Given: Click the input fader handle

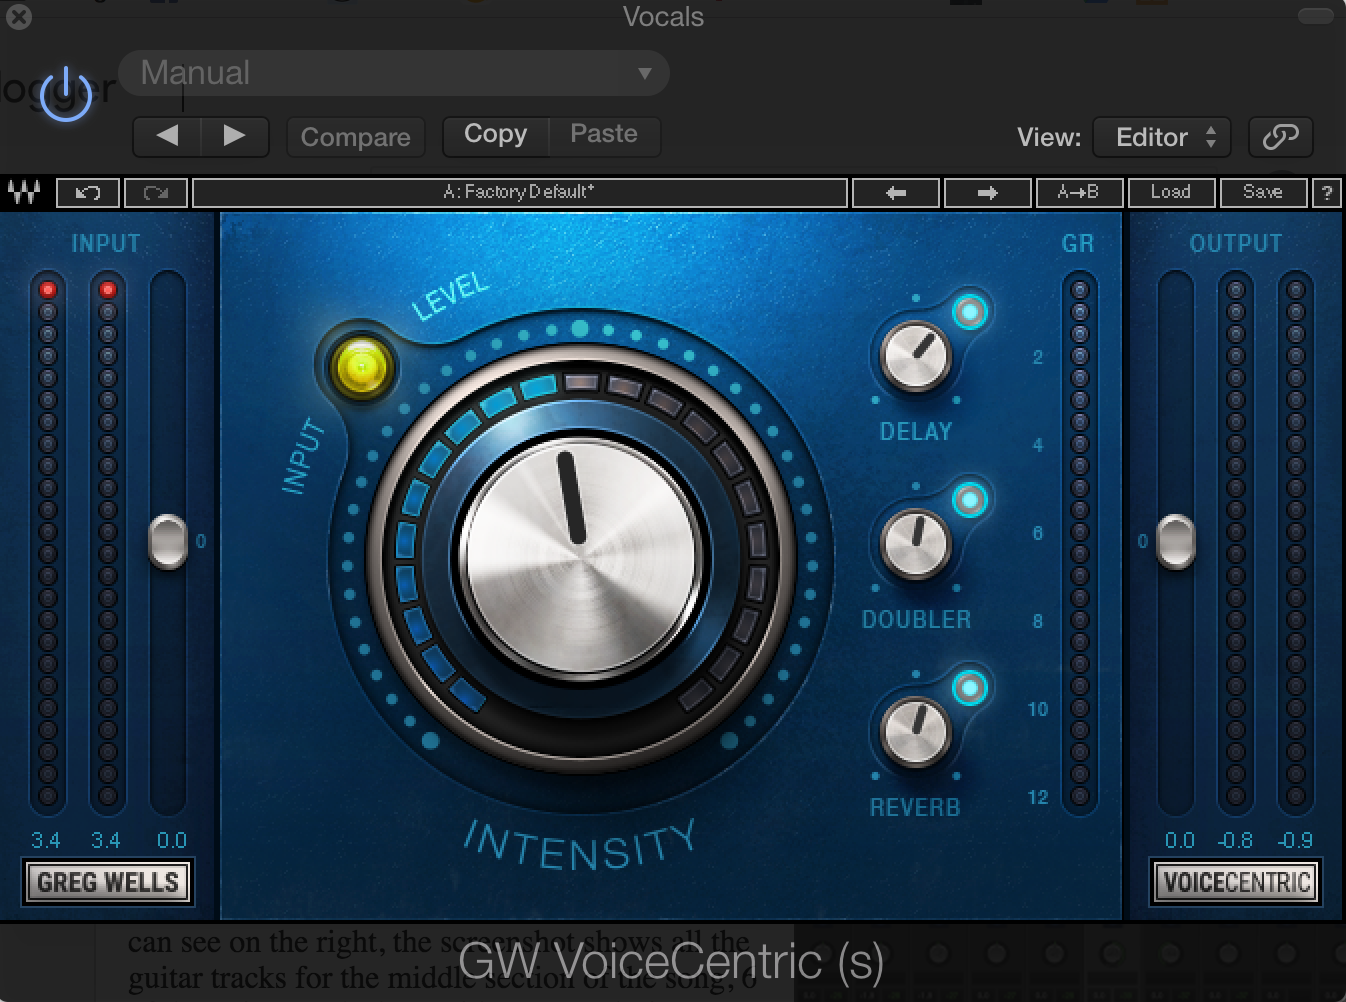Looking at the screenshot, I should (x=168, y=541).
